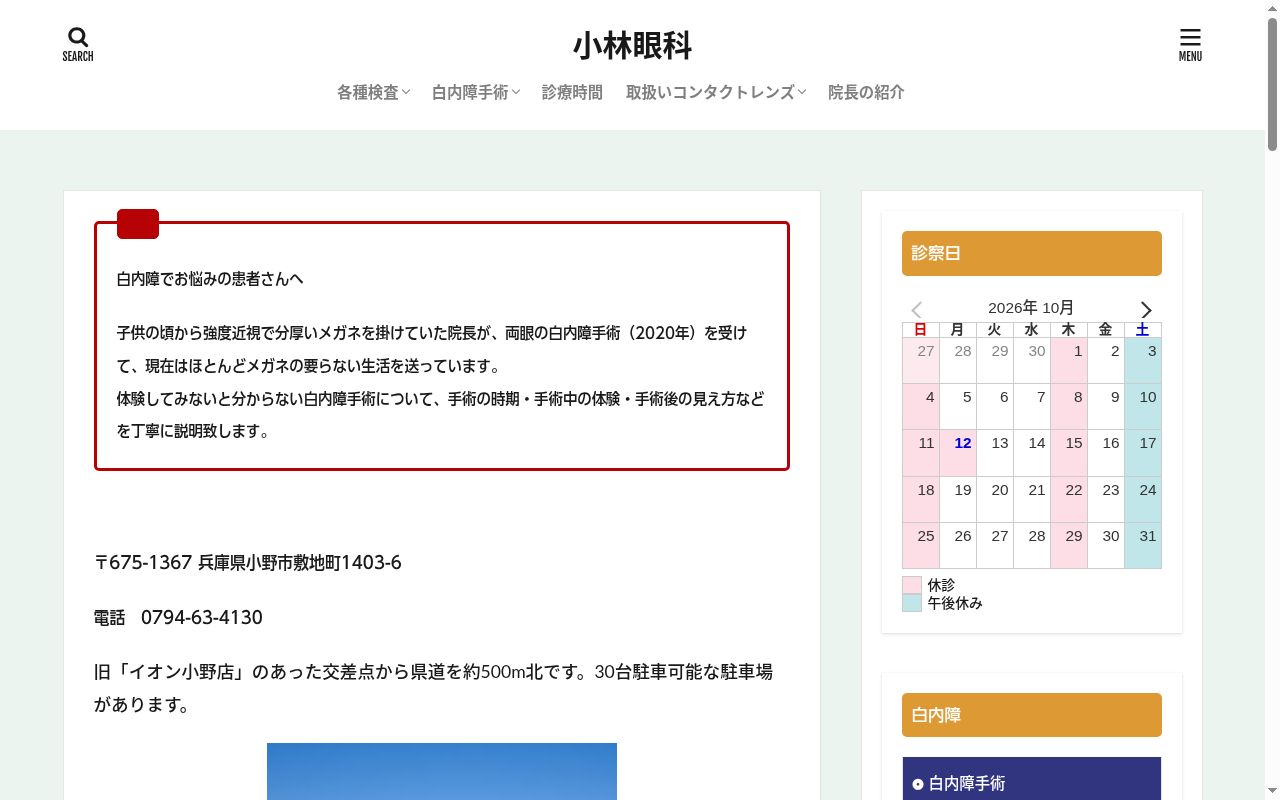Click the phone number 0794-63-4130
The height and width of the screenshot is (800, 1280).
tap(202, 617)
